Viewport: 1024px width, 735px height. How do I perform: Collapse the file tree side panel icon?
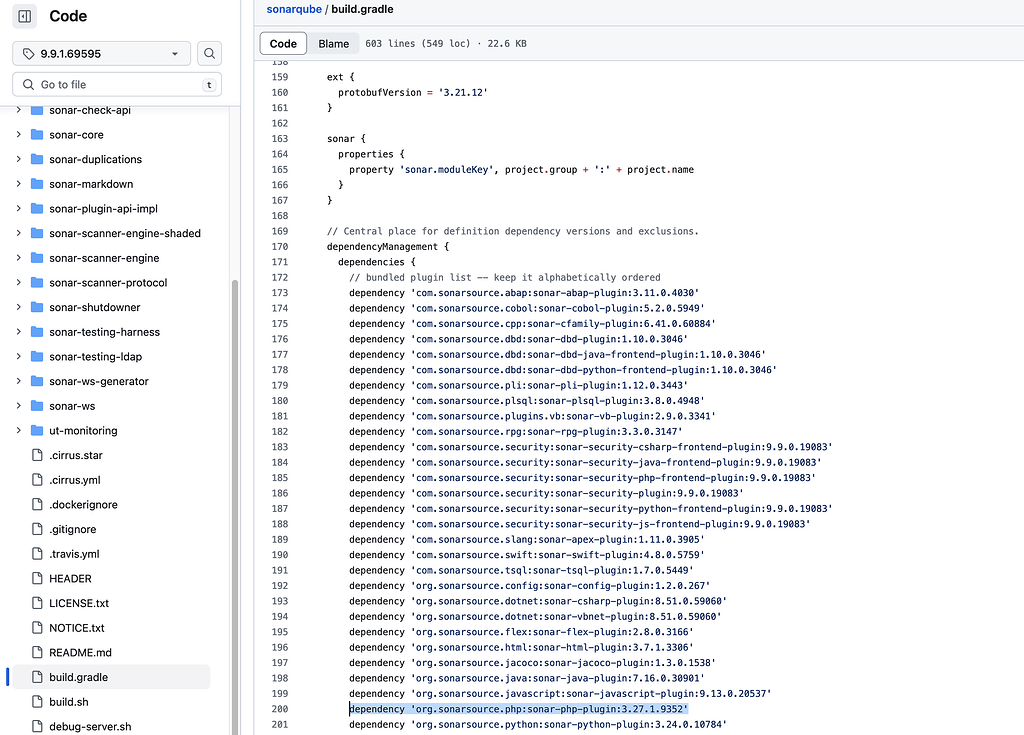click(24, 16)
